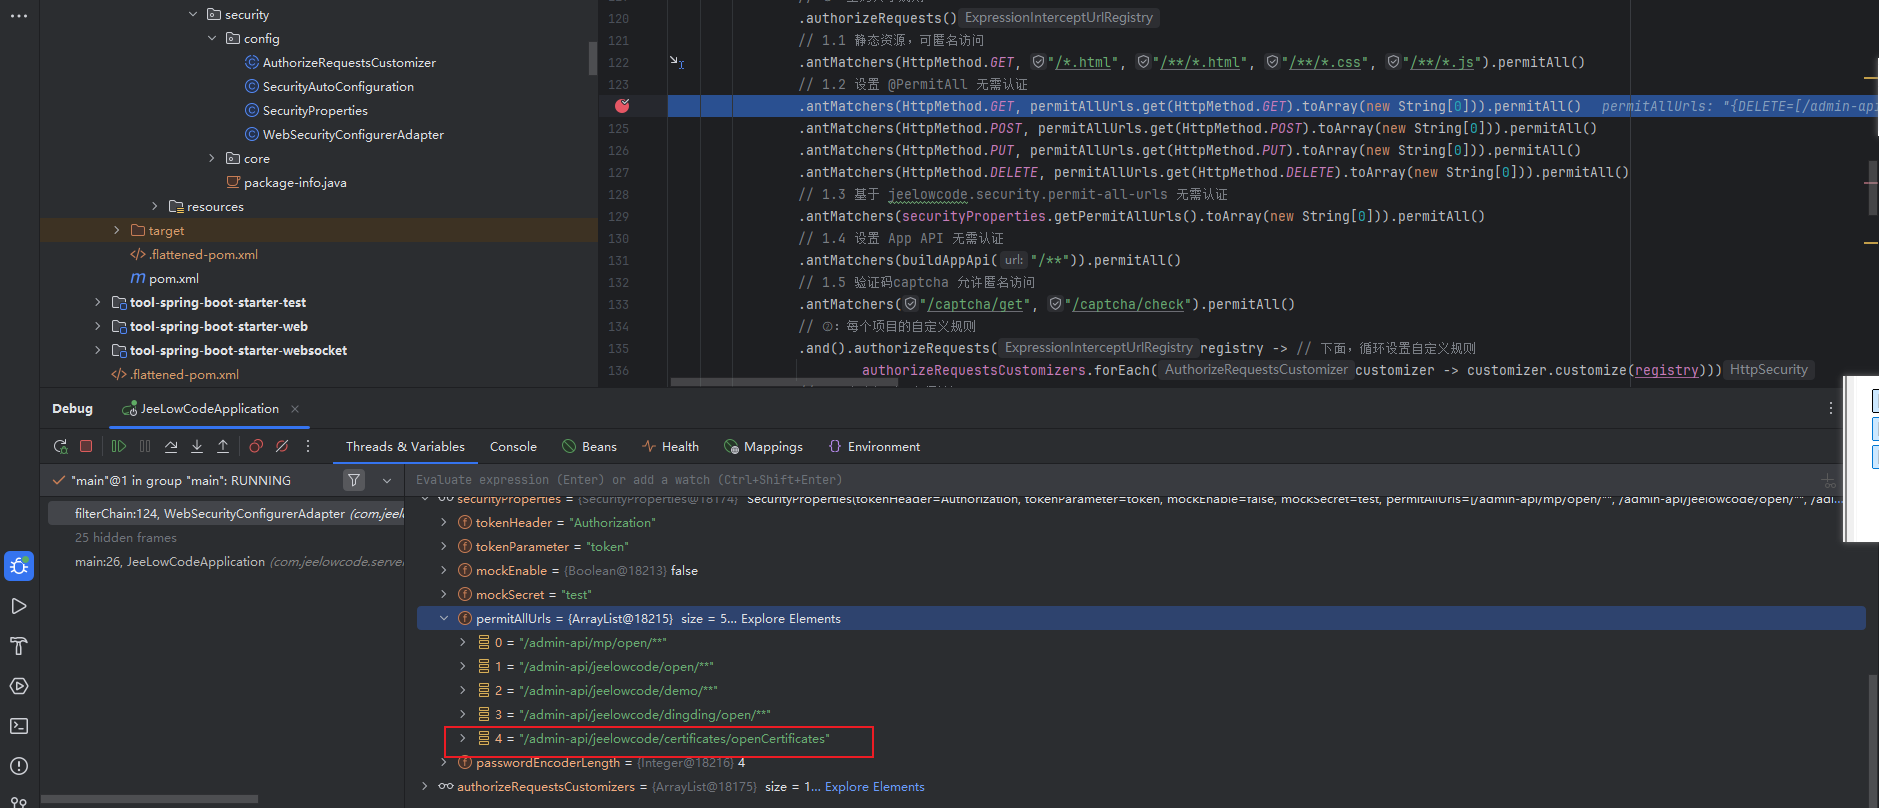Click the project tree vertical scrollbar
The height and width of the screenshot is (808, 1879).
593,57
